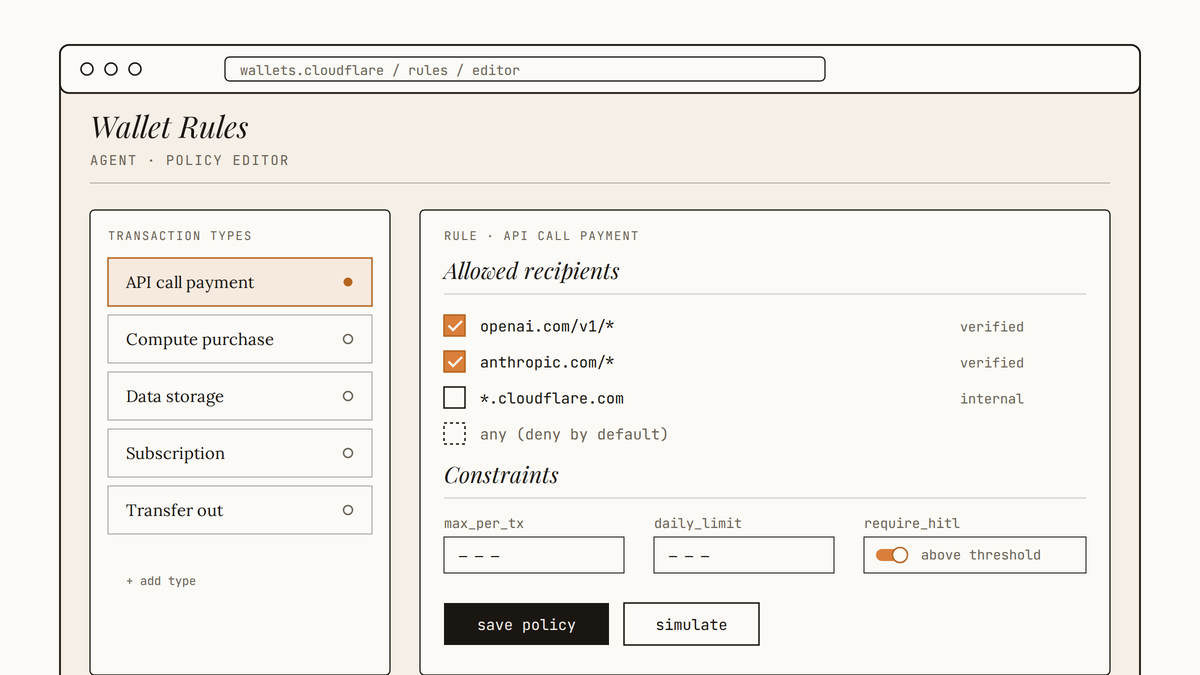Click the first window control circle
This screenshot has width=1200, height=675.
pyautogui.click(x=87, y=69)
